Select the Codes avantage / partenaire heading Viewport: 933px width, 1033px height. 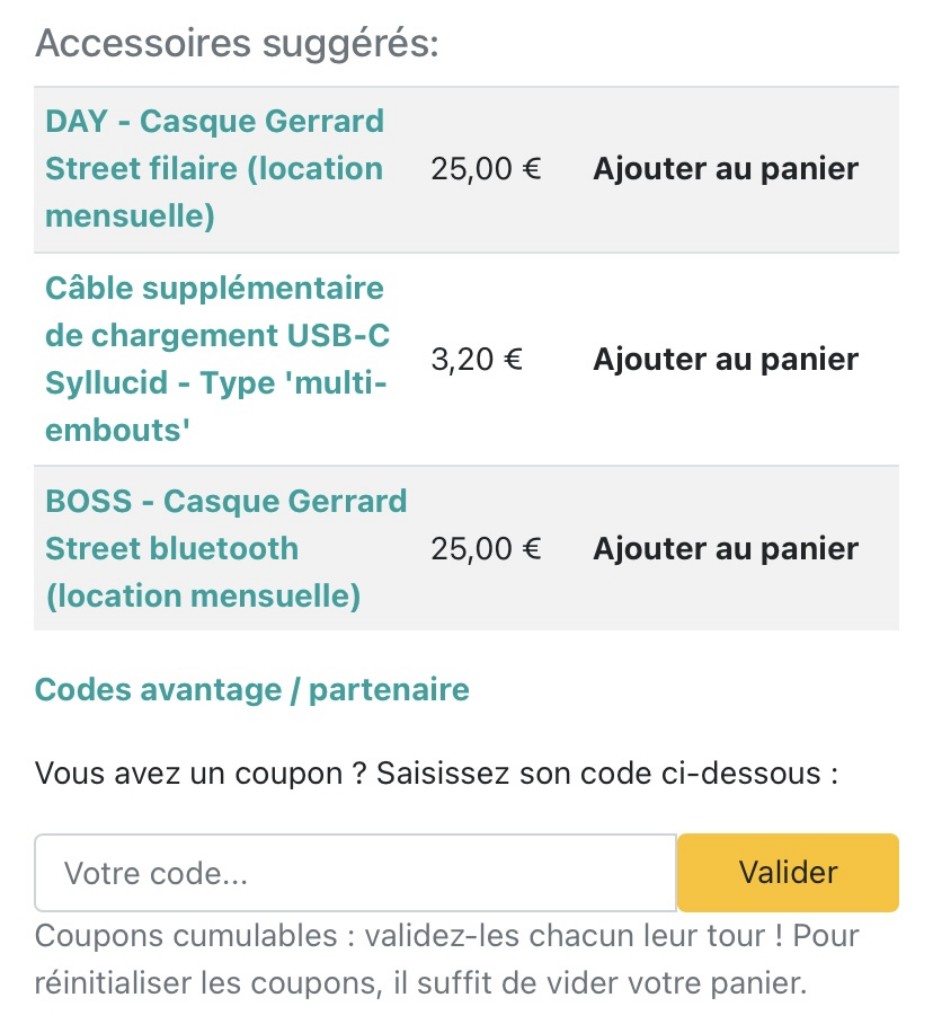pos(252,690)
